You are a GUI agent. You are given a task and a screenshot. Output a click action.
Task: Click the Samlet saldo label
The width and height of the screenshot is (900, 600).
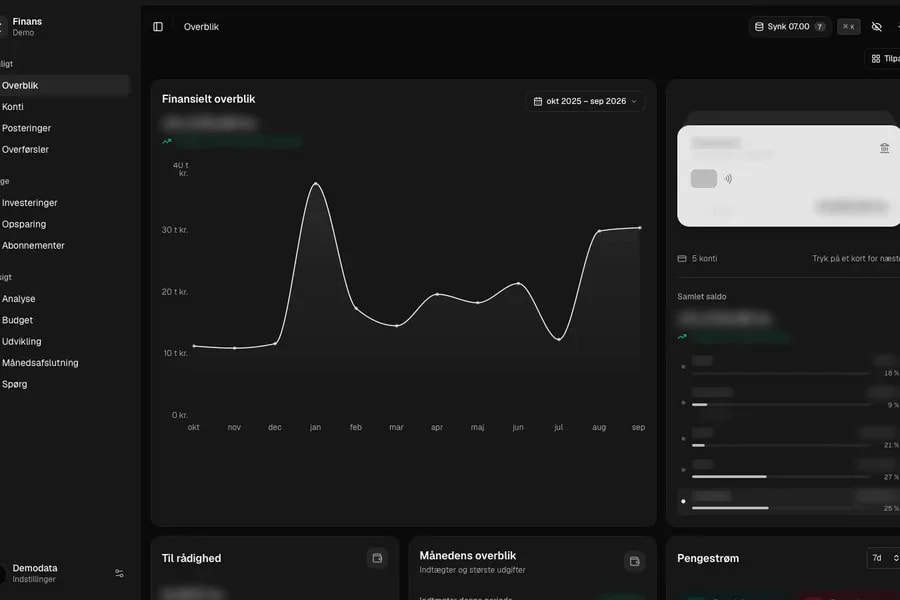tap(701, 296)
